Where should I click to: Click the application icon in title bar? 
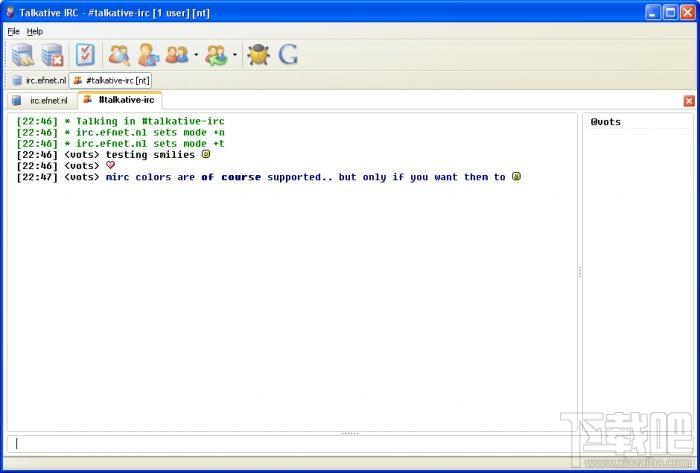click(x=10, y=12)
